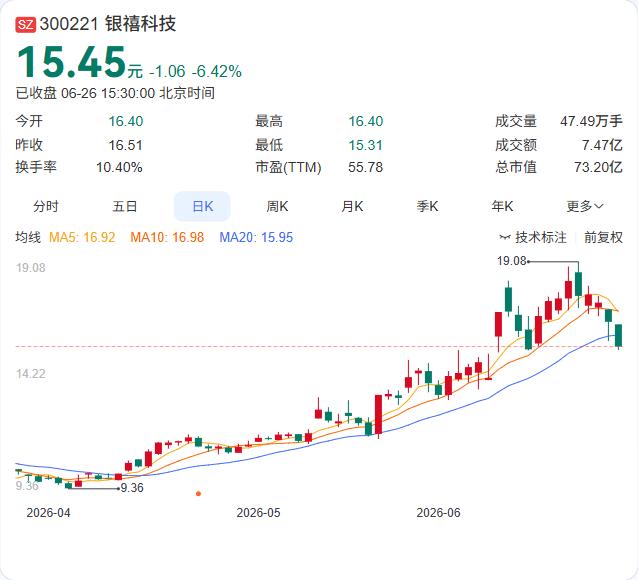Click the 2026-05 date axis label
Viewport: 638px width, 580px height.
click(258, 512)
